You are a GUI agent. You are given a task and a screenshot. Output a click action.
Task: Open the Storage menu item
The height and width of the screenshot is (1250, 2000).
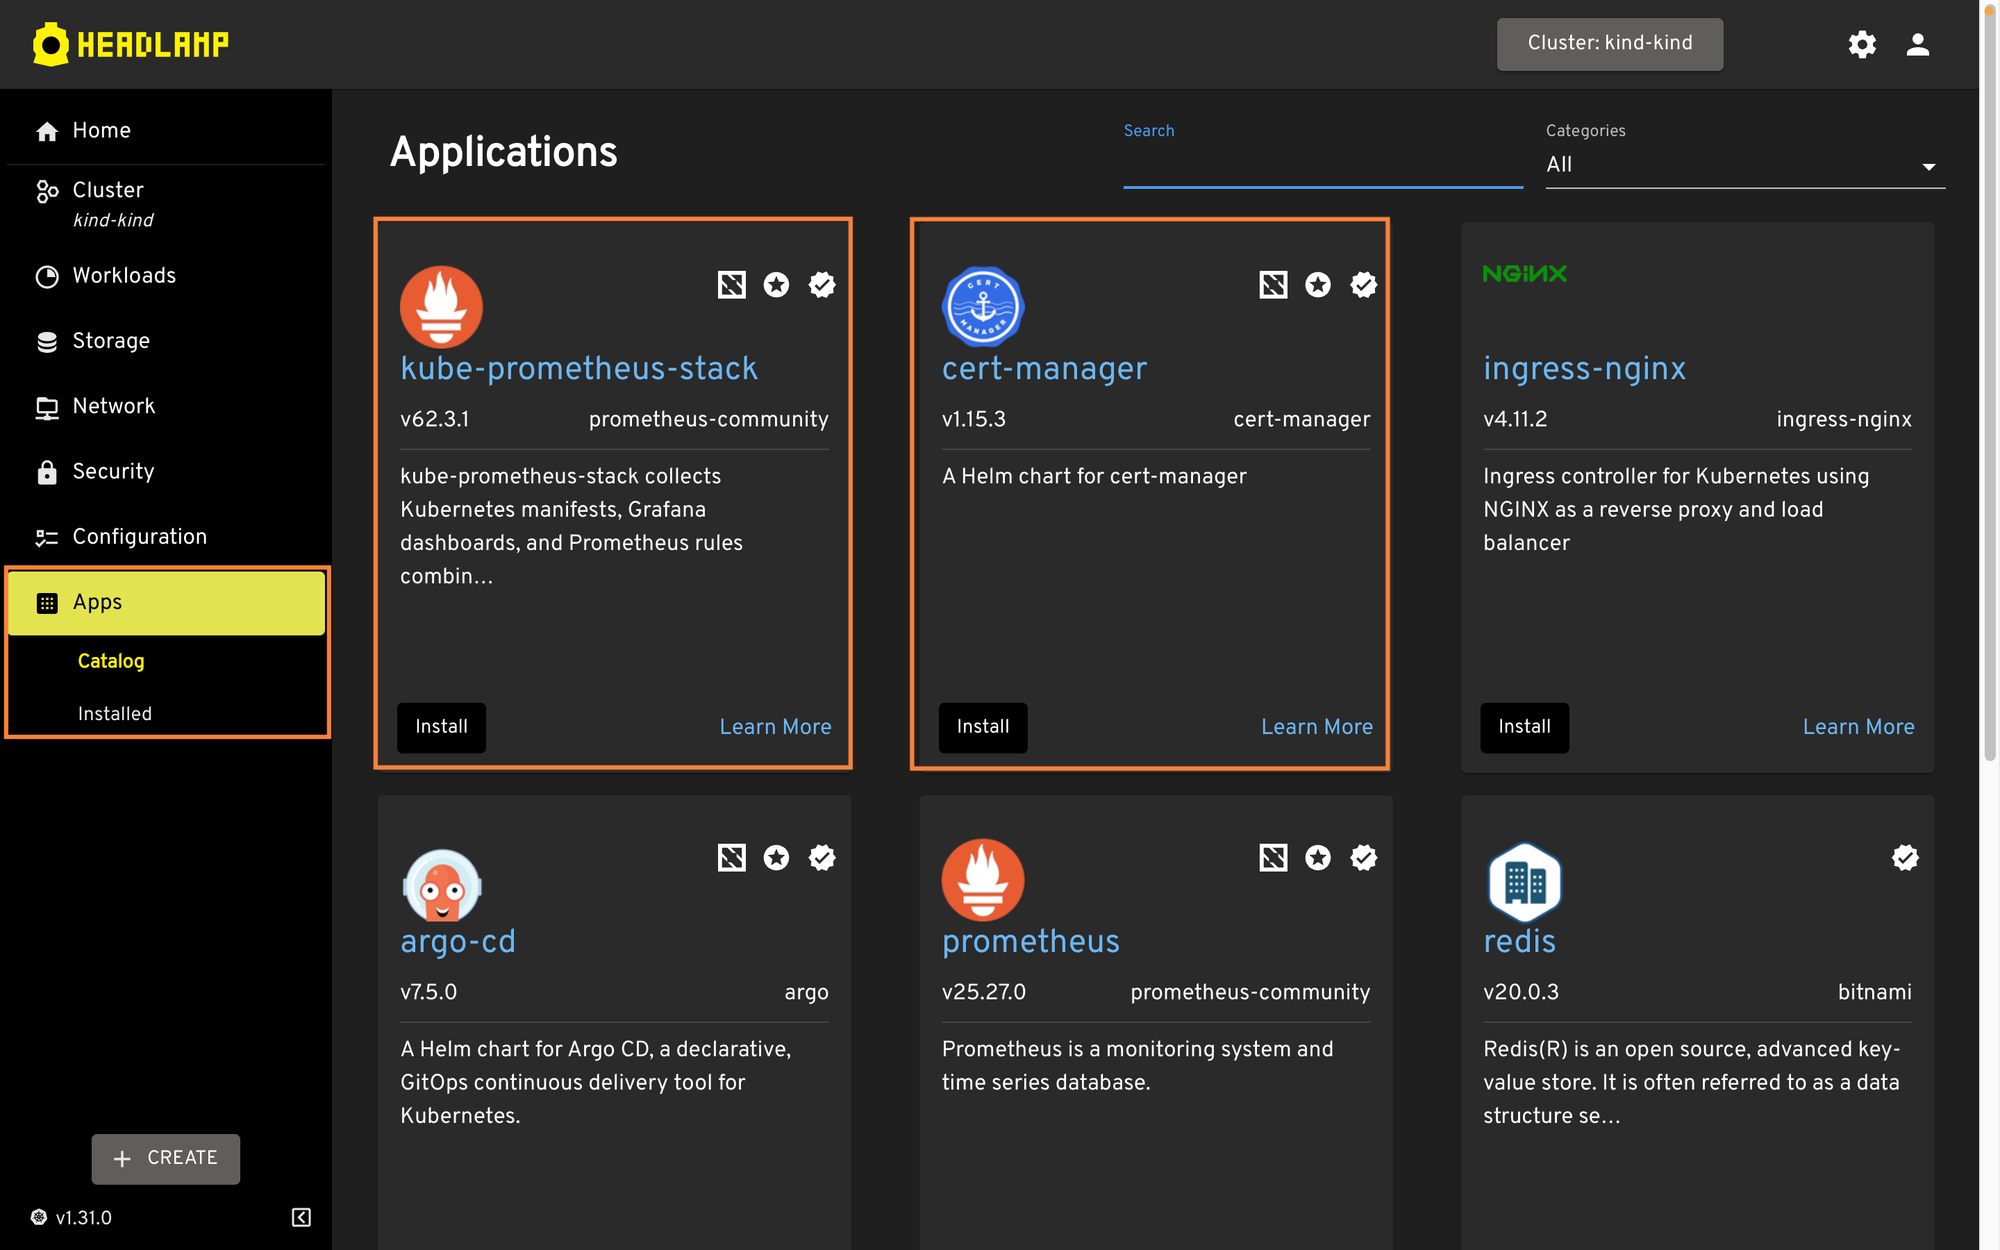click(x=166, y=341)
